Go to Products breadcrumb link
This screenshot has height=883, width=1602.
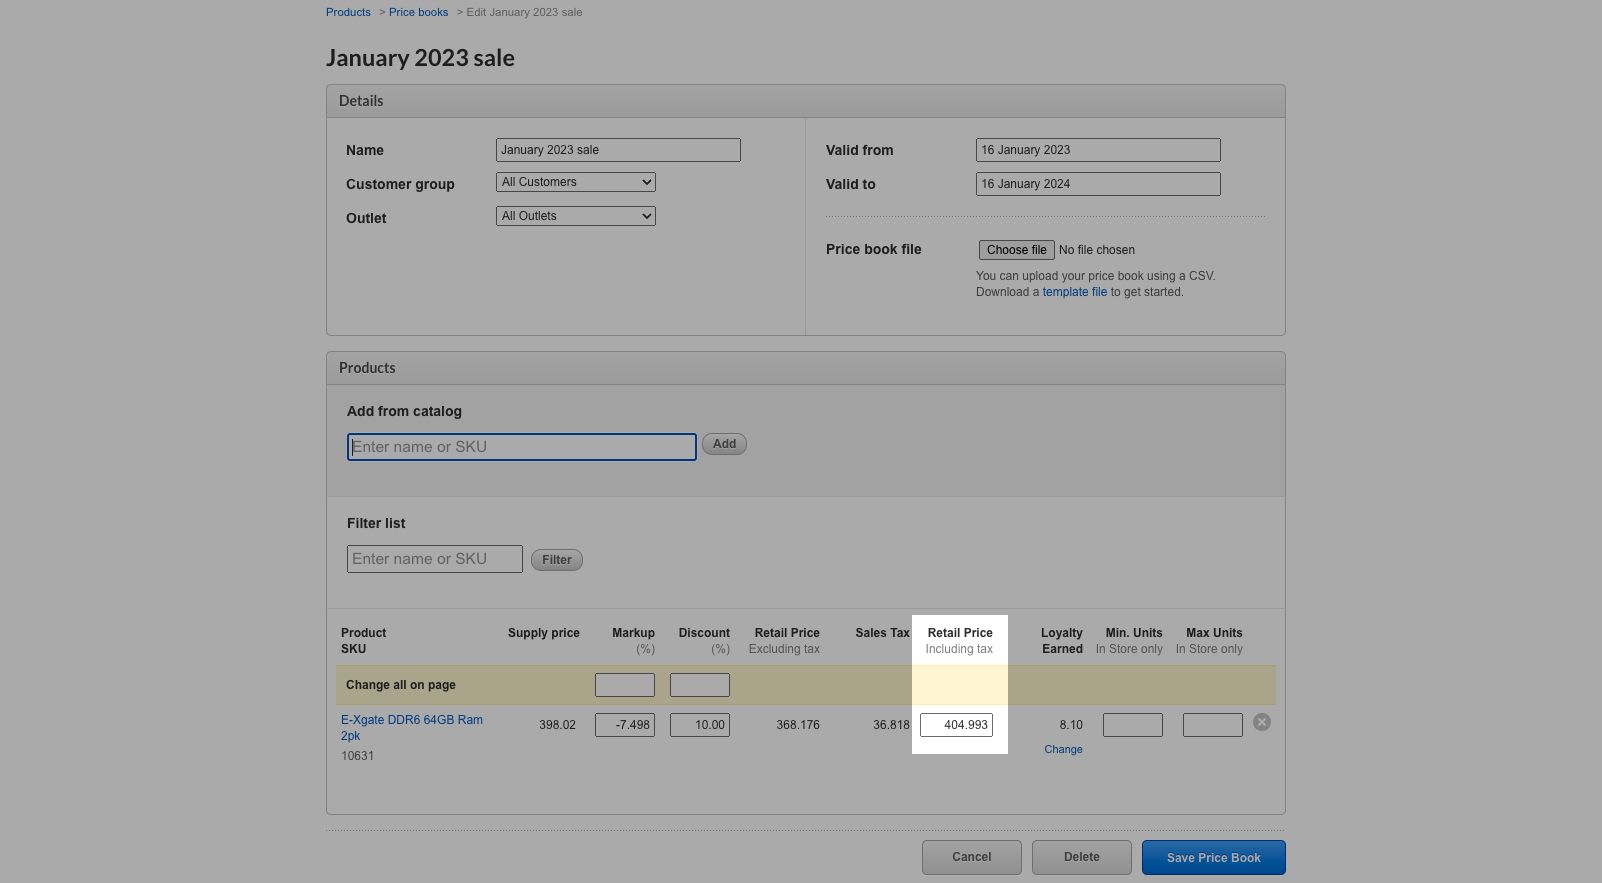click(348, 12)
